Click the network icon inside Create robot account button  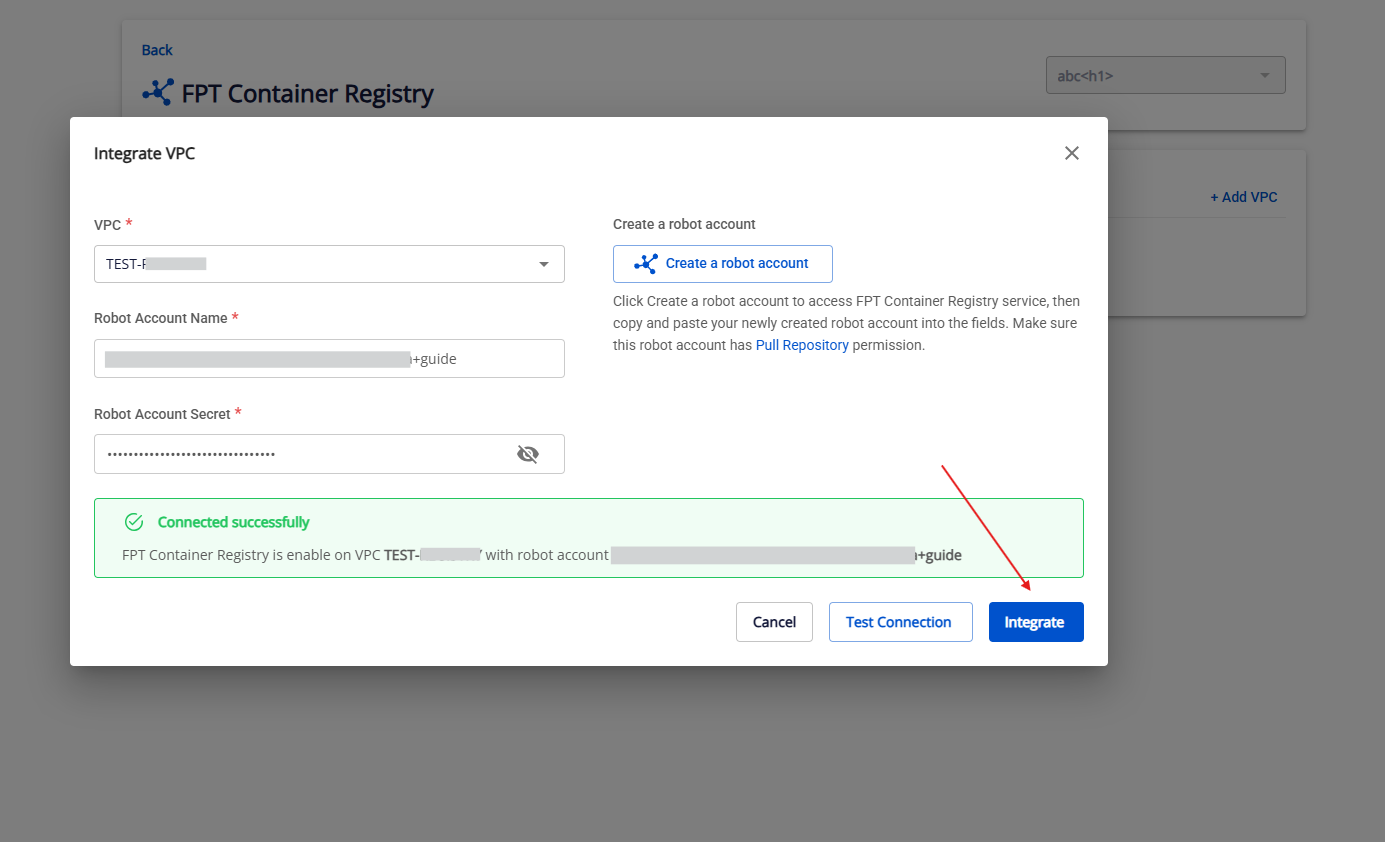[646, 264]
